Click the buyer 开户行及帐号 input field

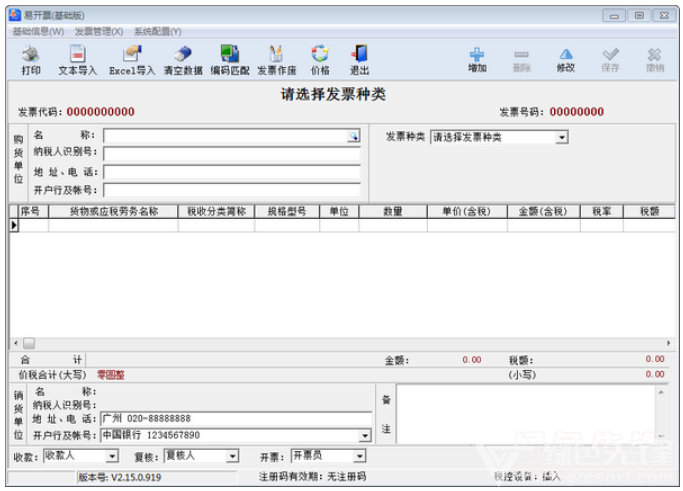click(x=232, y=190)
